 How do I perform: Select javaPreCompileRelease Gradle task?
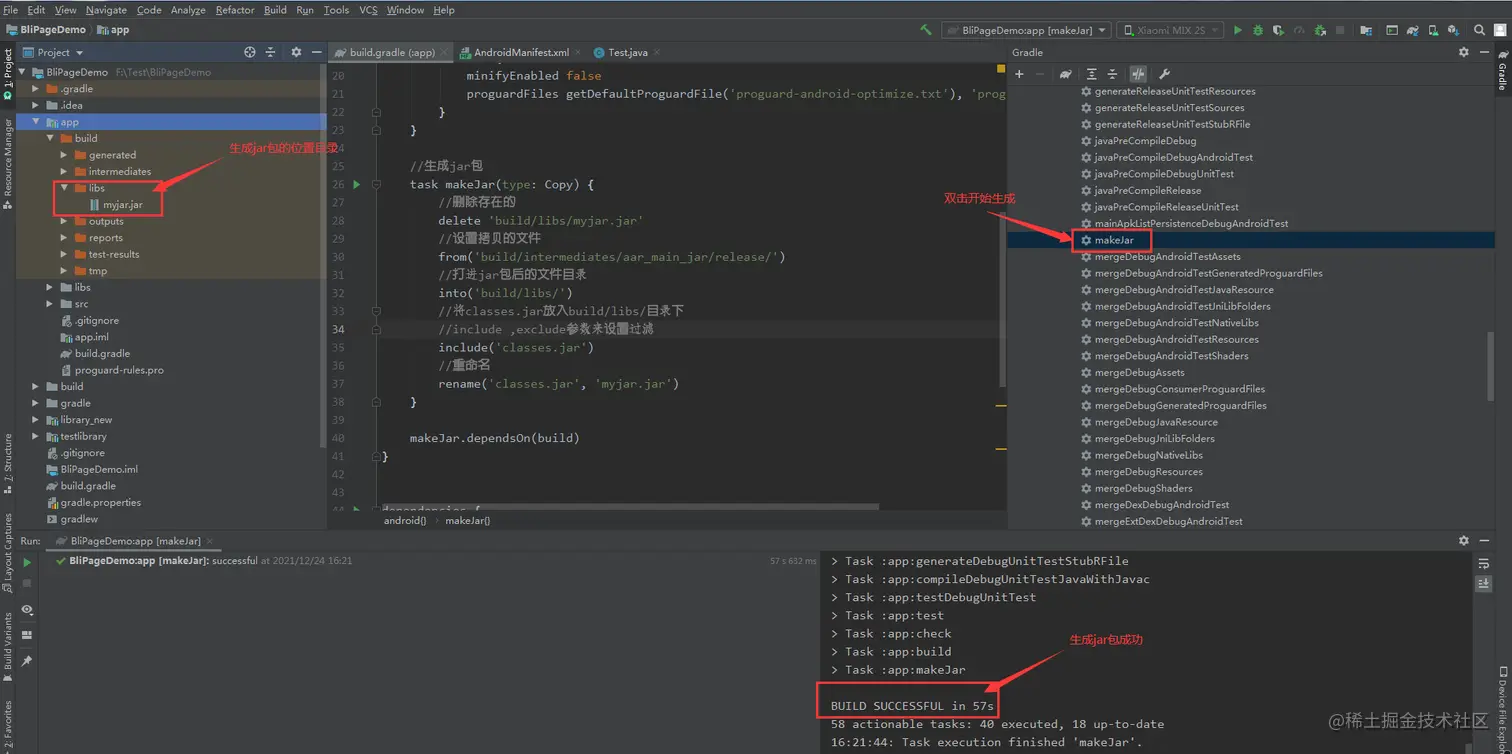click(1147, 190)
